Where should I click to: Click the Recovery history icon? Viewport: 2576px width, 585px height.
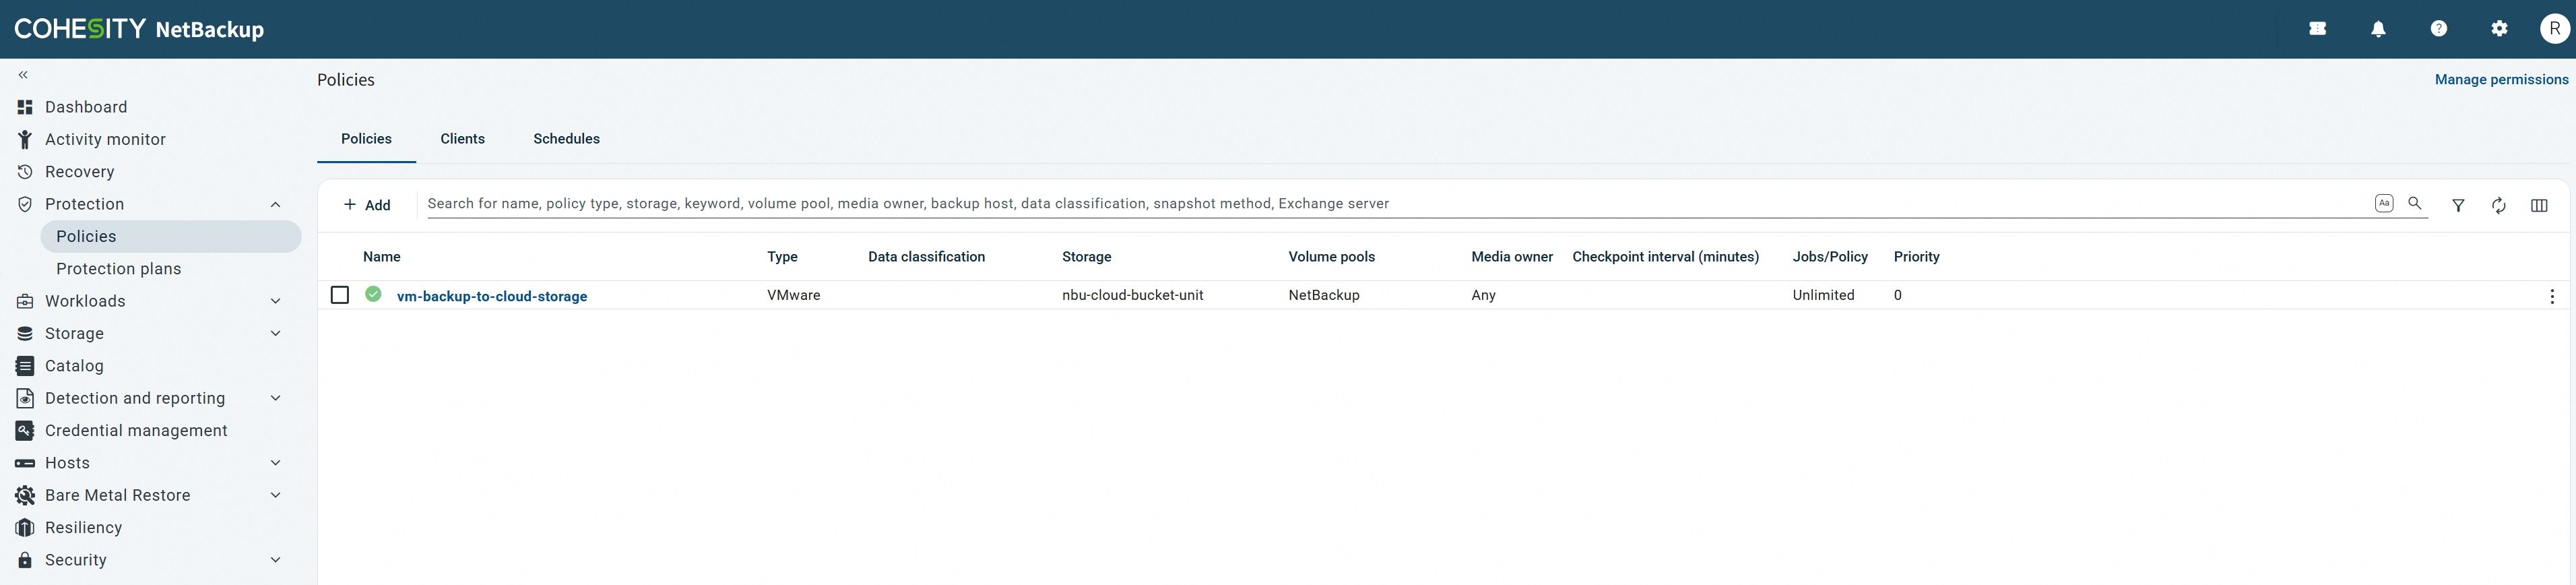(25, 172)
